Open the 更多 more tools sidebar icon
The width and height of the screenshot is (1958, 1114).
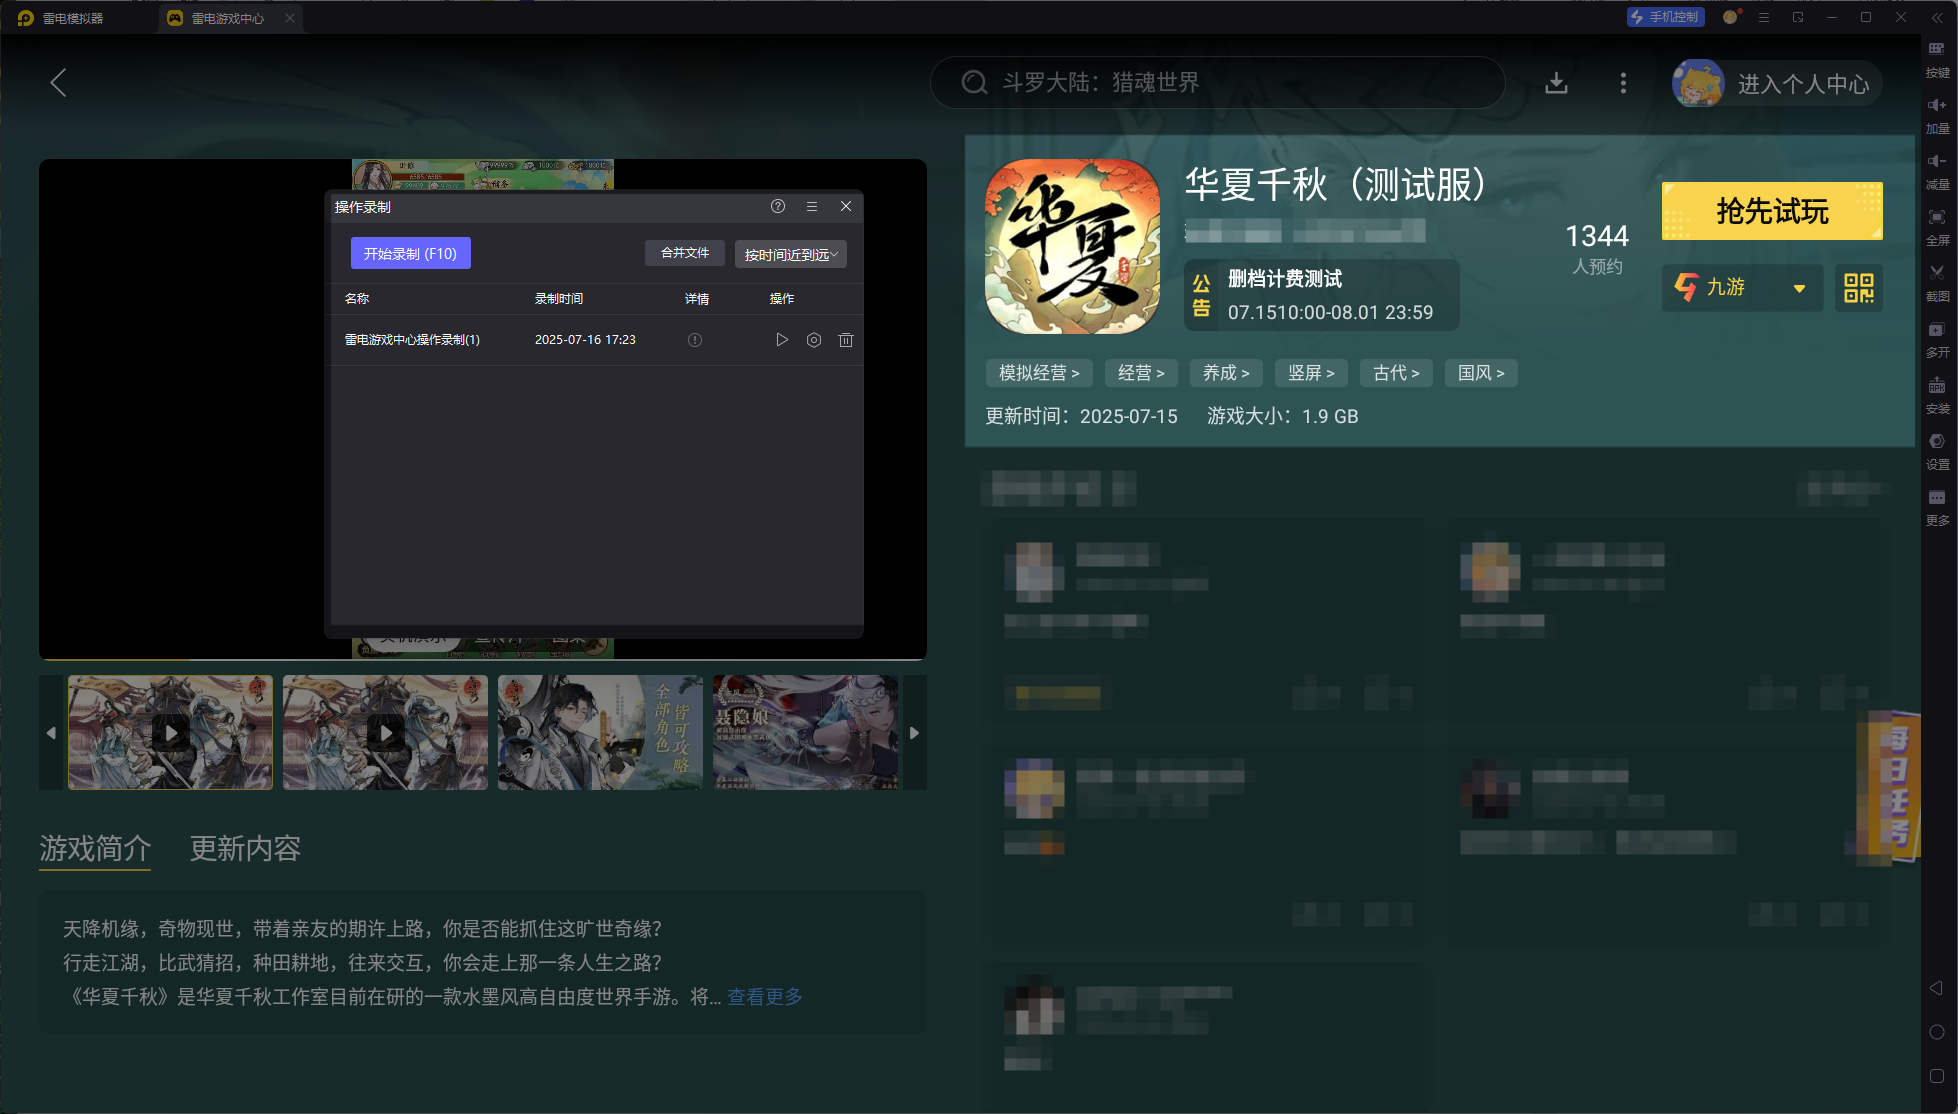point(1937,507)
